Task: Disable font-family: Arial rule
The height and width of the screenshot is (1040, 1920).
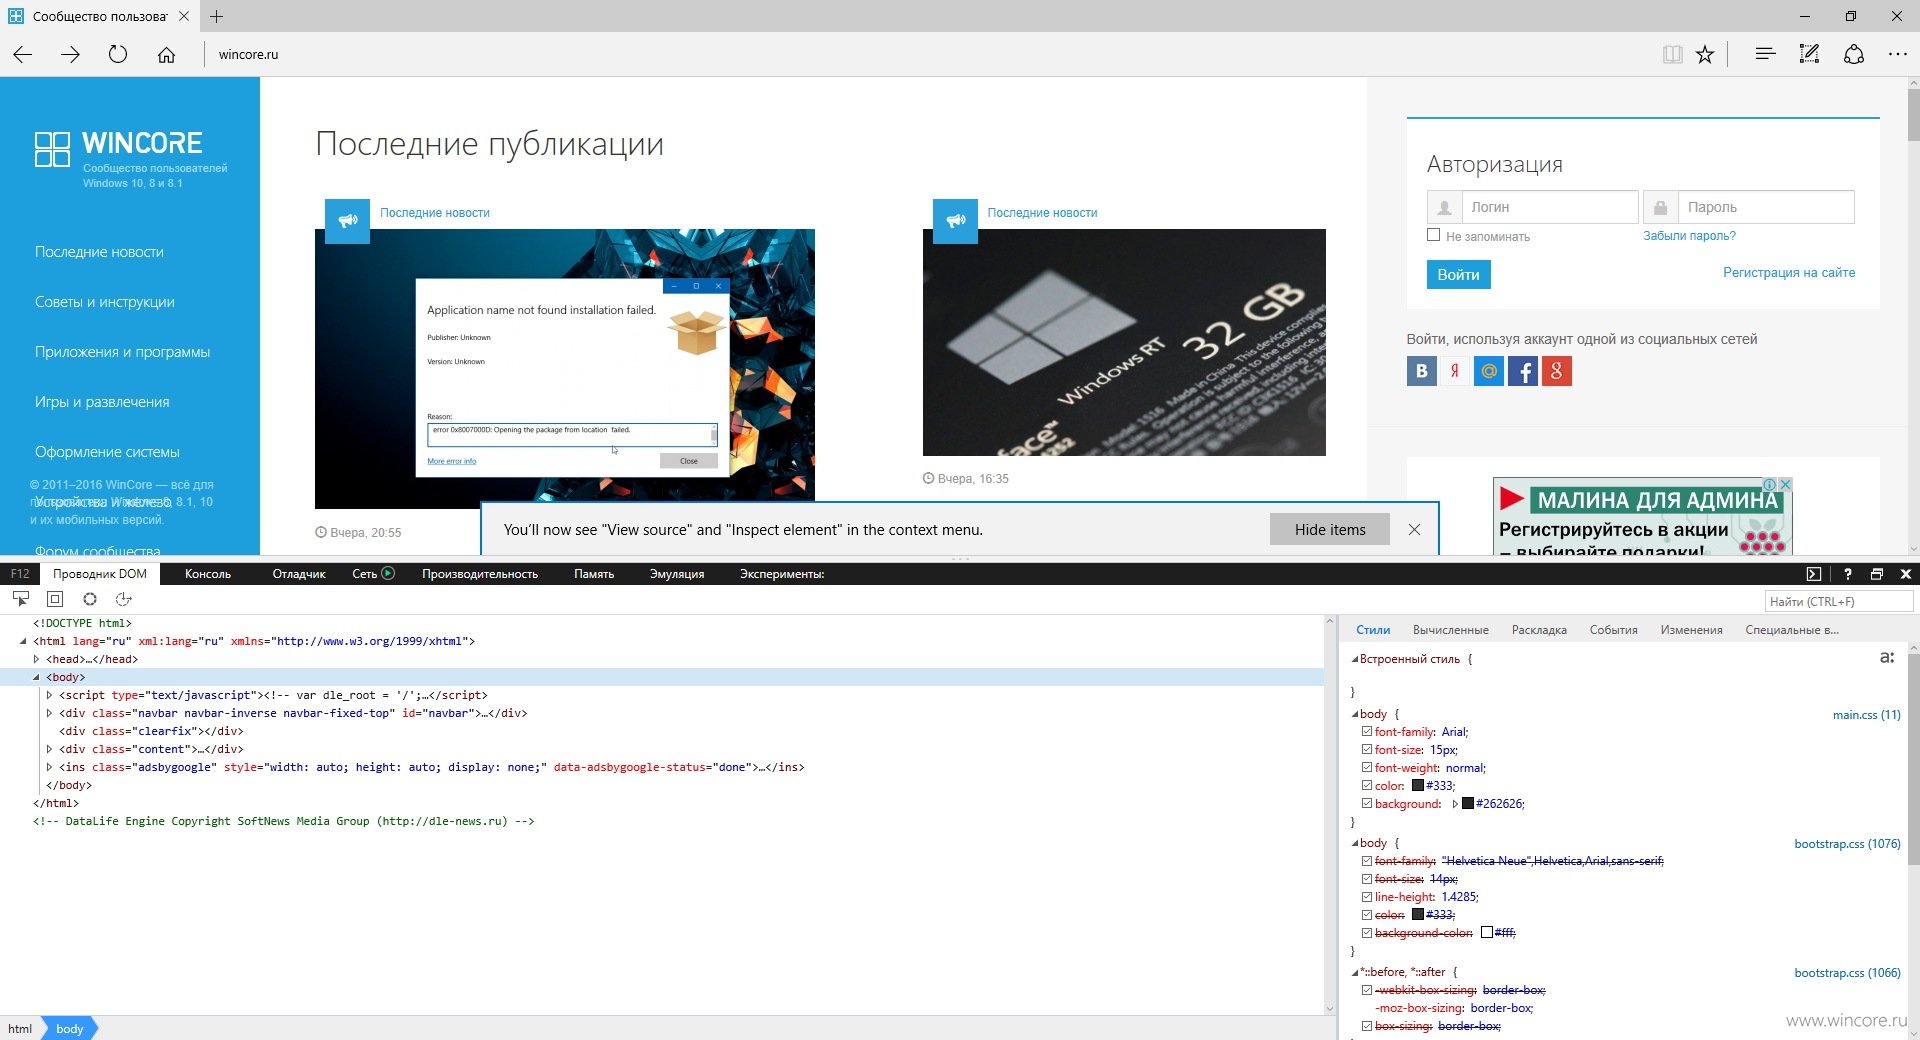Action: [1367, 732]
